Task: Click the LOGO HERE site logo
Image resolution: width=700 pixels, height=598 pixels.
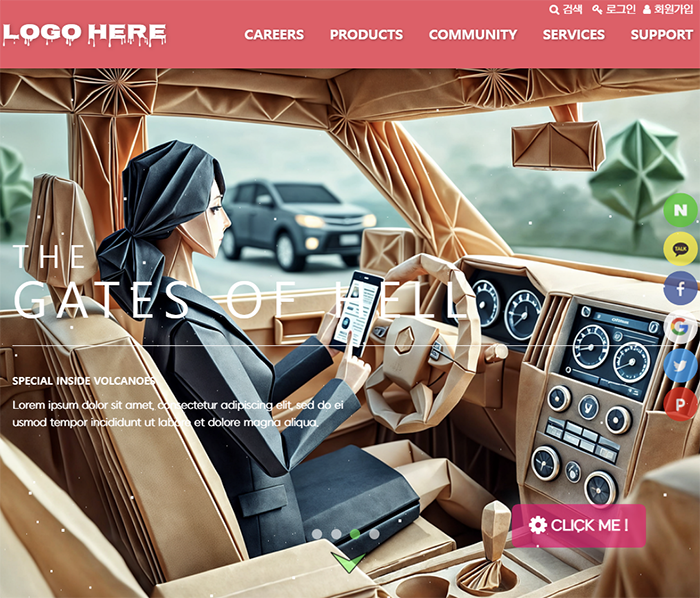Action: point(84,35)
